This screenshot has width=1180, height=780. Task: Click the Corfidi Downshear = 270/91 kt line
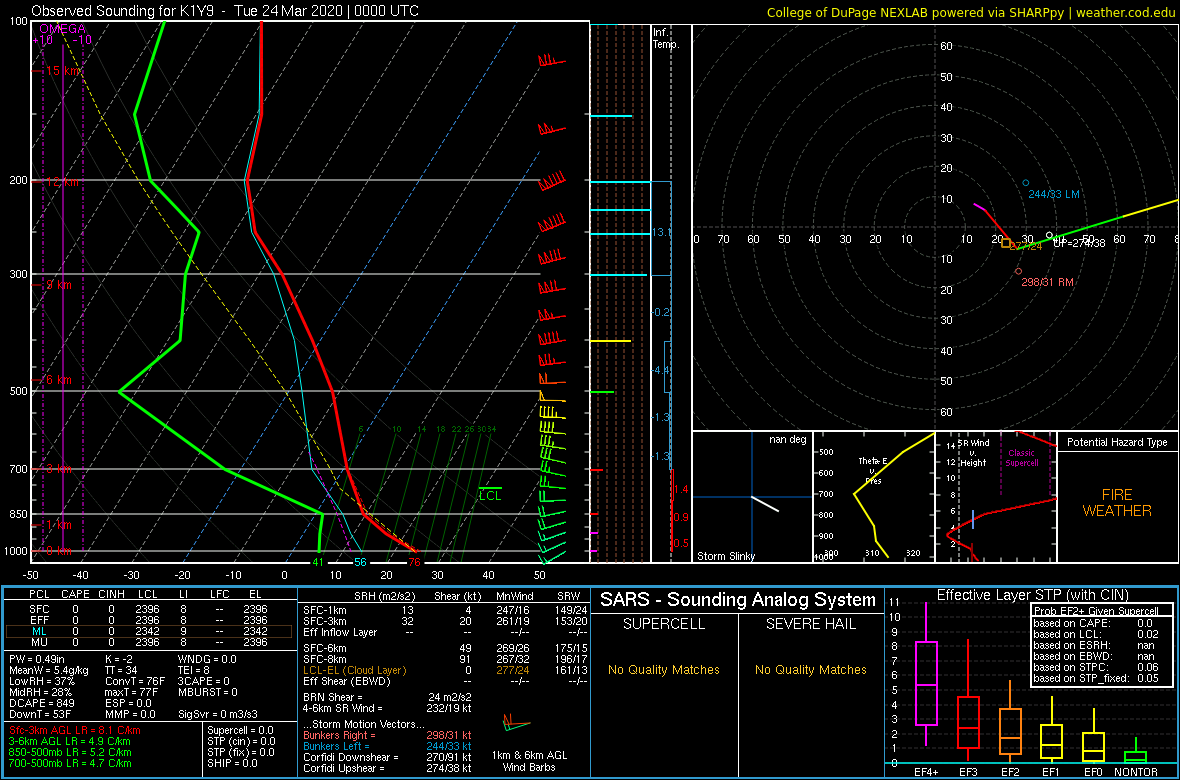tap(387, 757)
